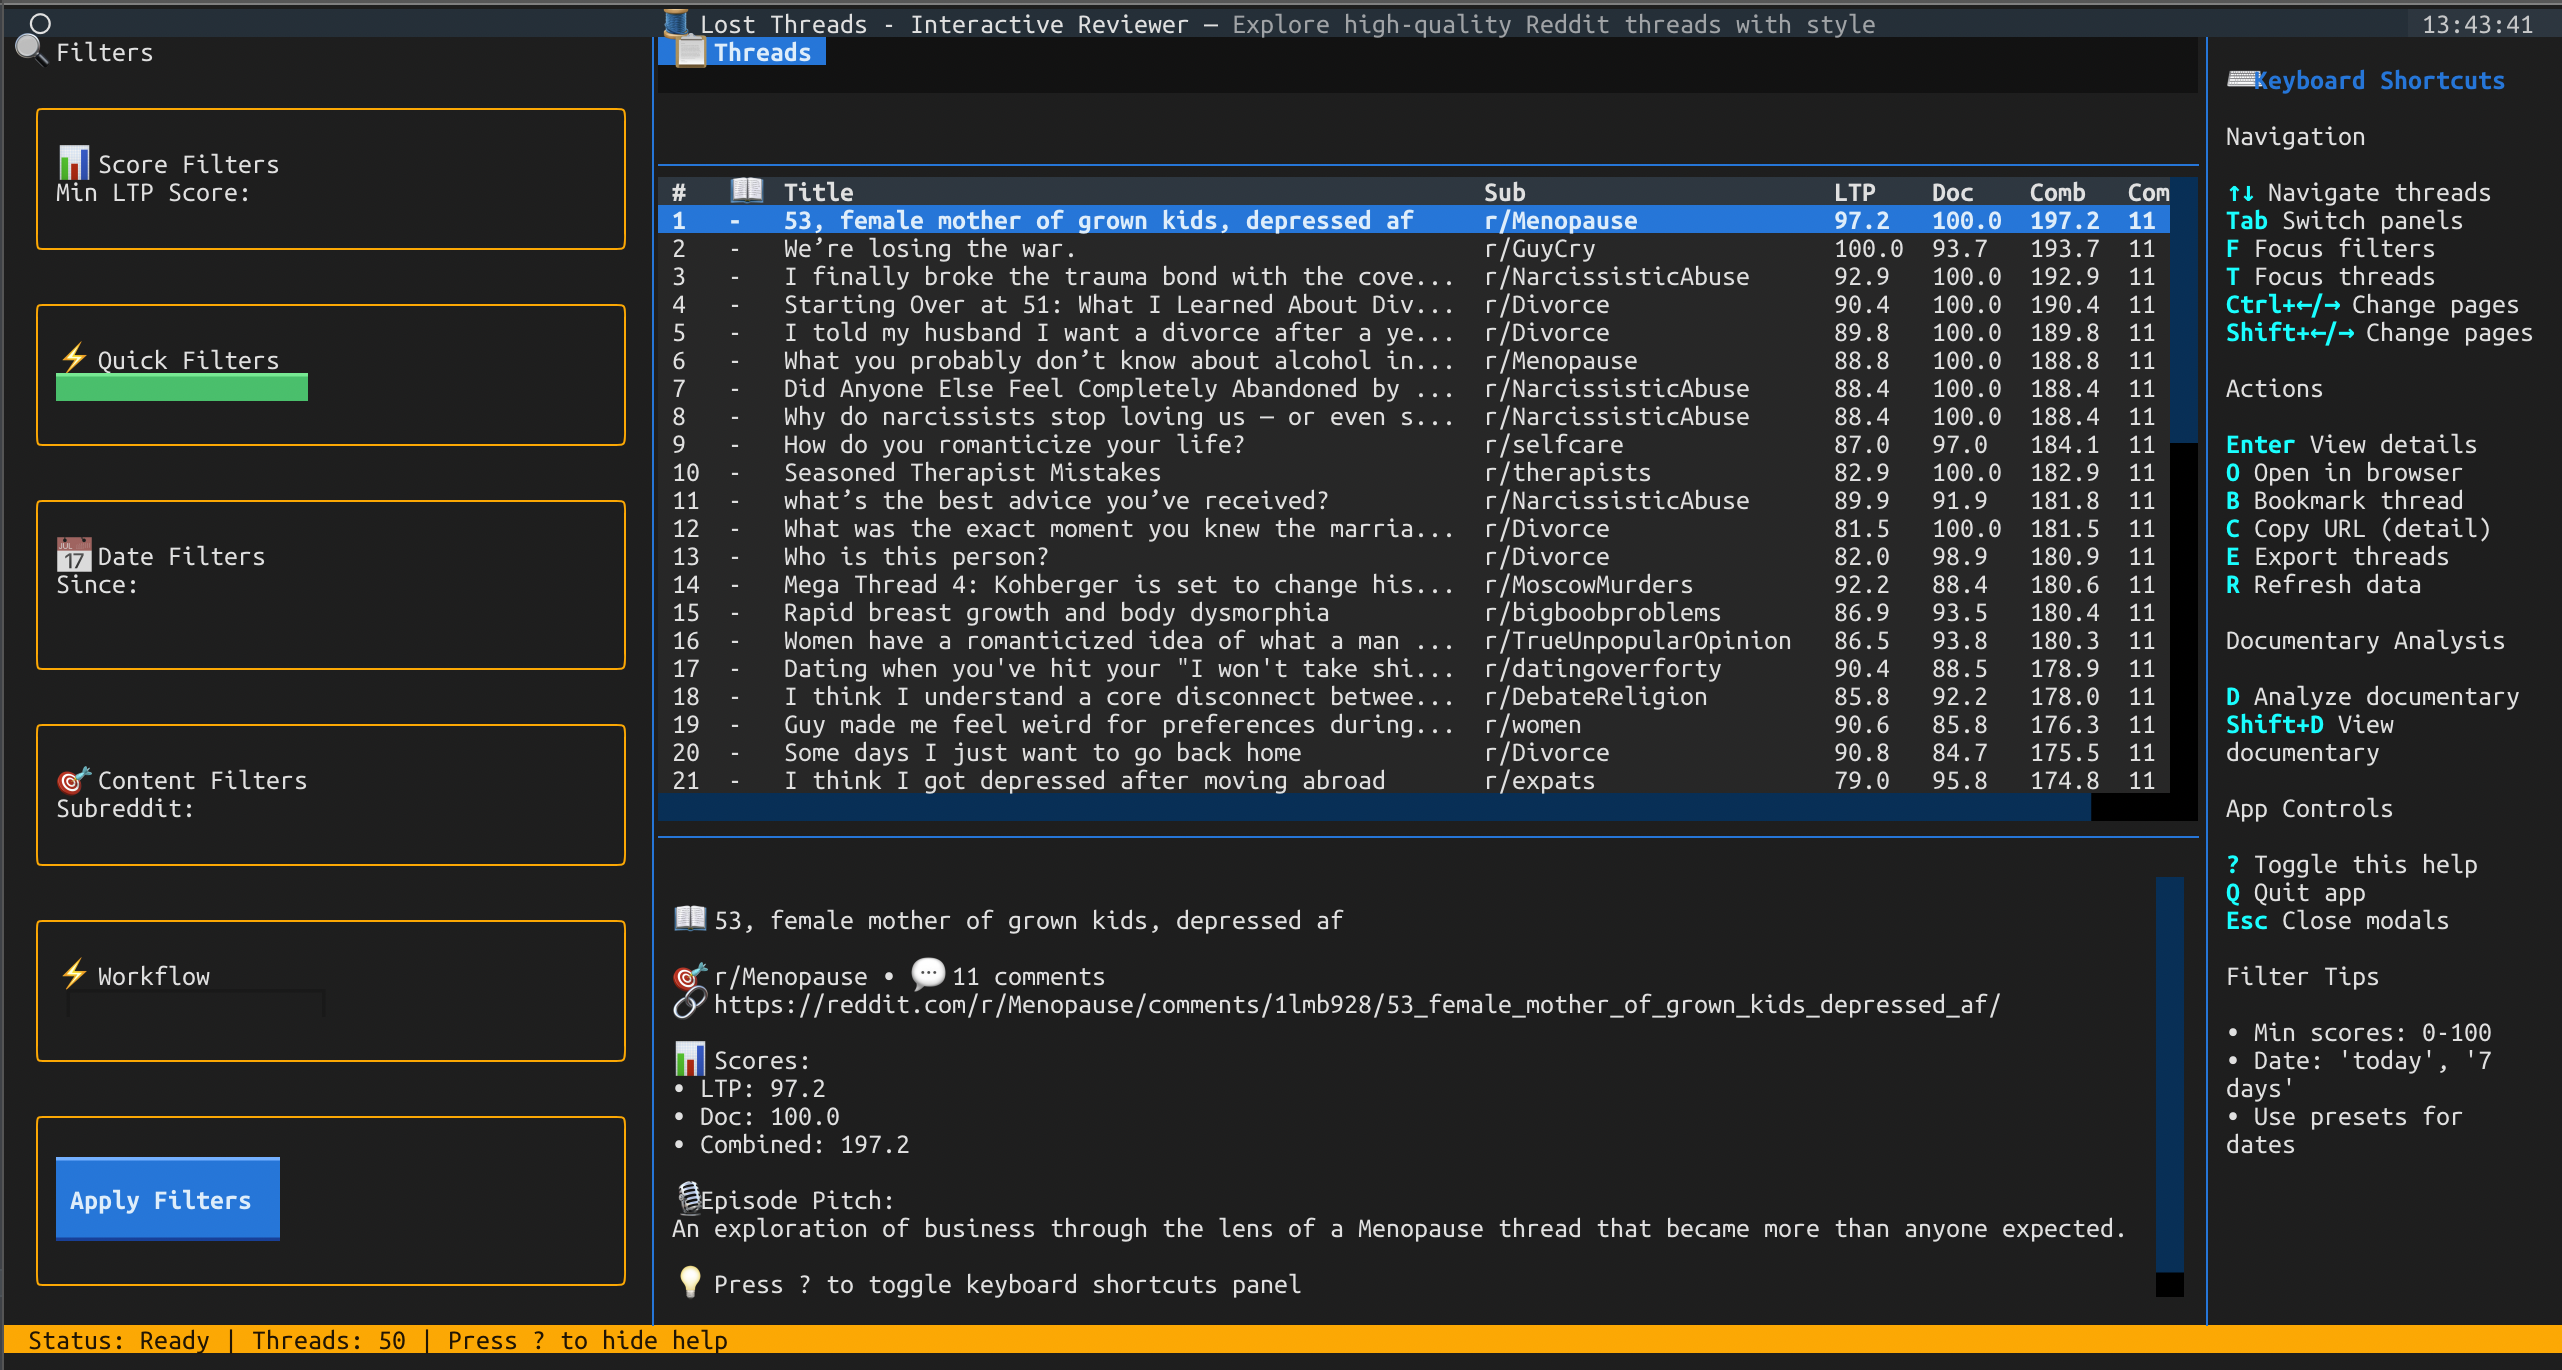2562x1370 pixels.
Task: Click the link chain icon beside URL
Action: (x=689, y=1003)
